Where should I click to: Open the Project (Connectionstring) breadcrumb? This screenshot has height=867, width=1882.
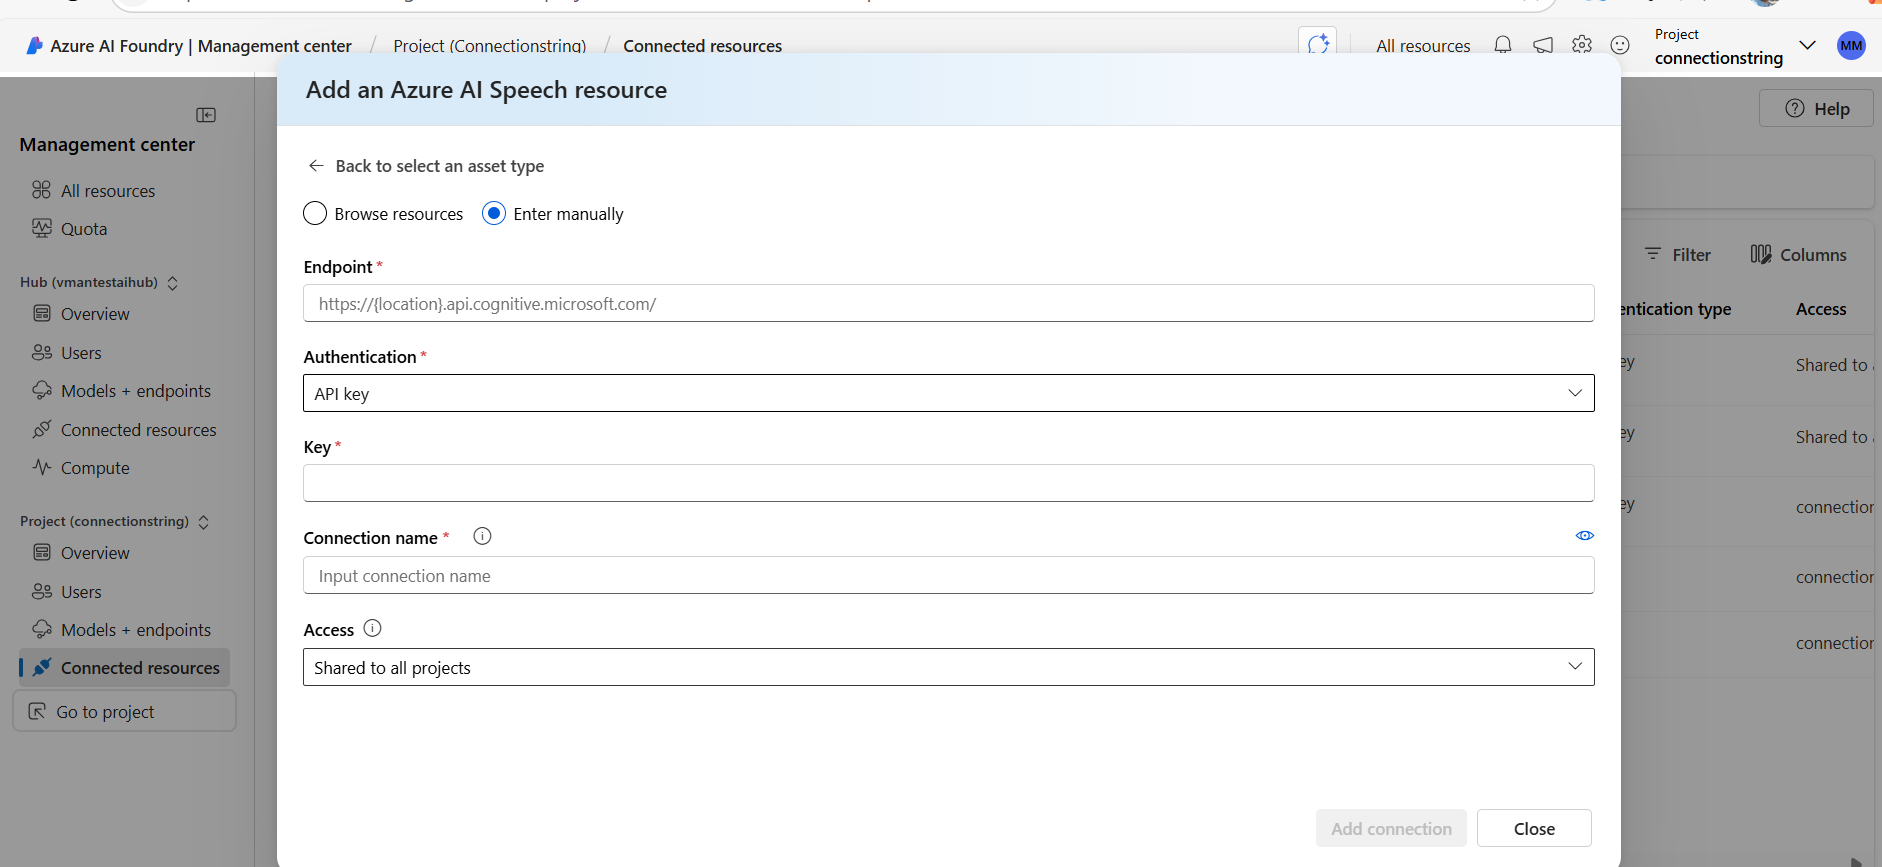[x=489, y=46]
